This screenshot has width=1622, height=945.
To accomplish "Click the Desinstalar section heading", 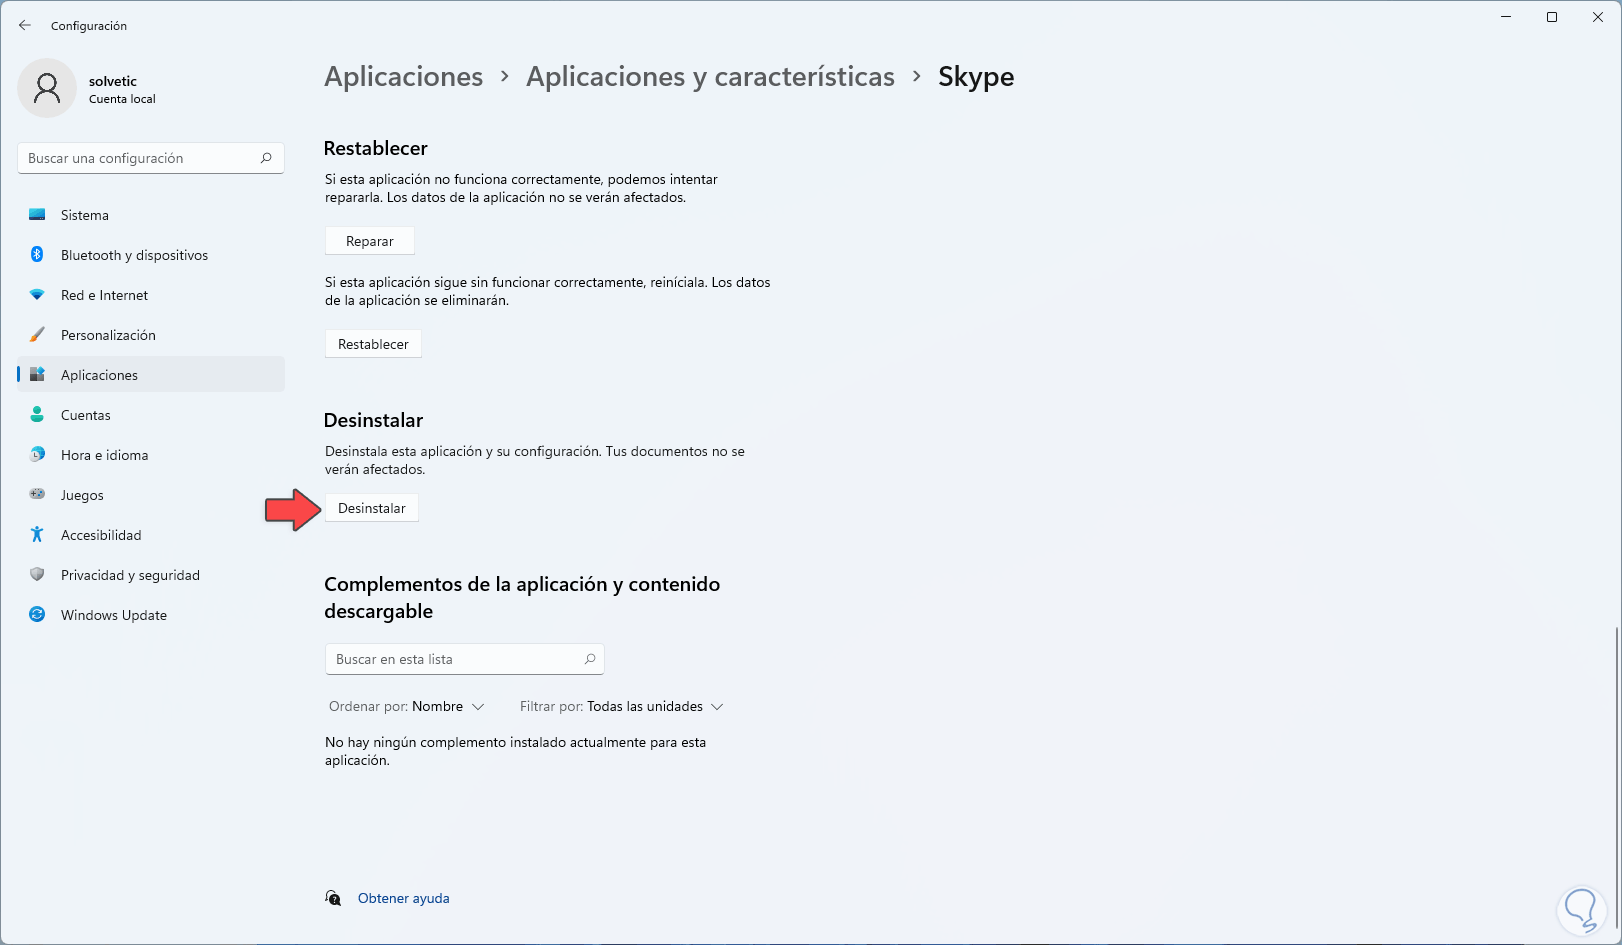I will pyautogui.click(x=373, y=420).
